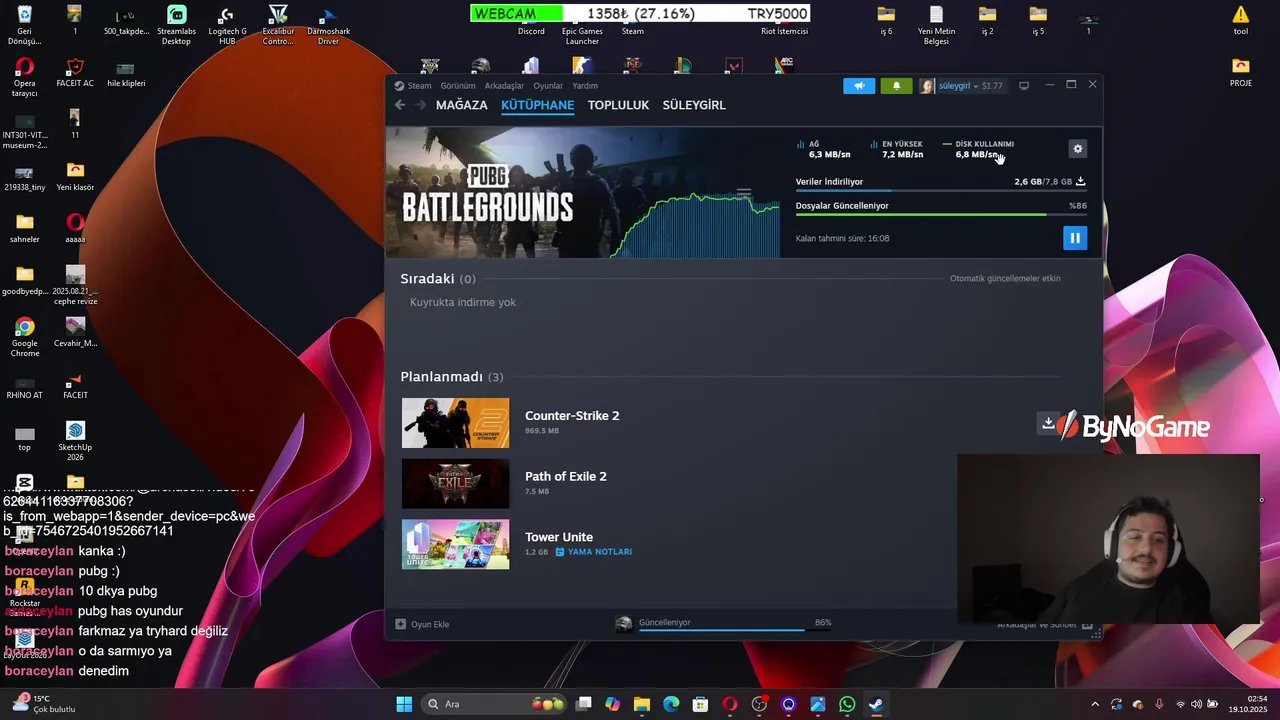The image size is (1280, 720).
Task: Click the Dosyalar Güncelleniyor progress bar
Action: tap(940, 214)
